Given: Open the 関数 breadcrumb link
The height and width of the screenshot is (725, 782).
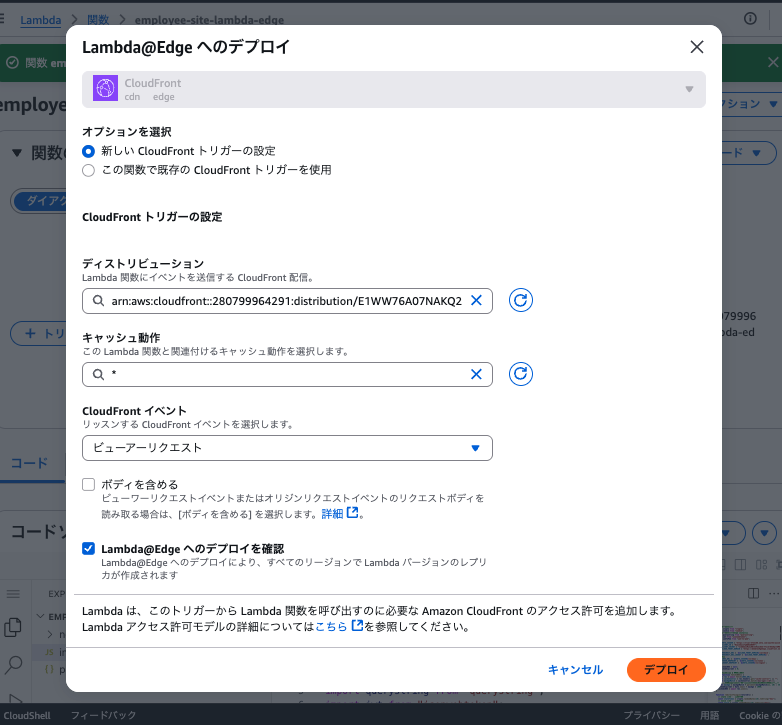Looking at the screenshot, I should [98, 20].
